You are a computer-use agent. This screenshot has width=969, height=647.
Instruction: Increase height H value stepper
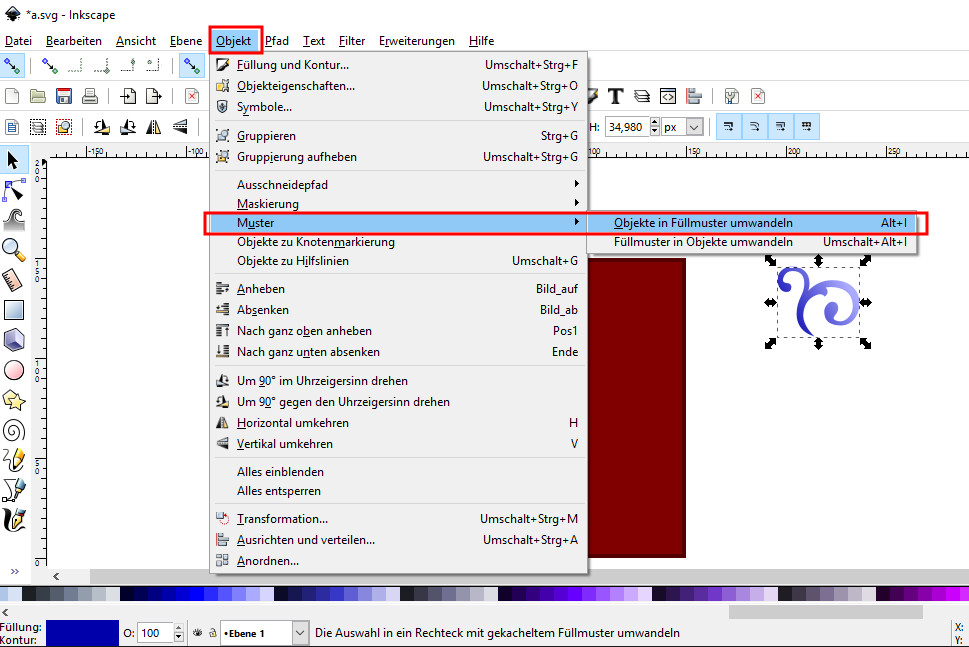coord(655,122)
